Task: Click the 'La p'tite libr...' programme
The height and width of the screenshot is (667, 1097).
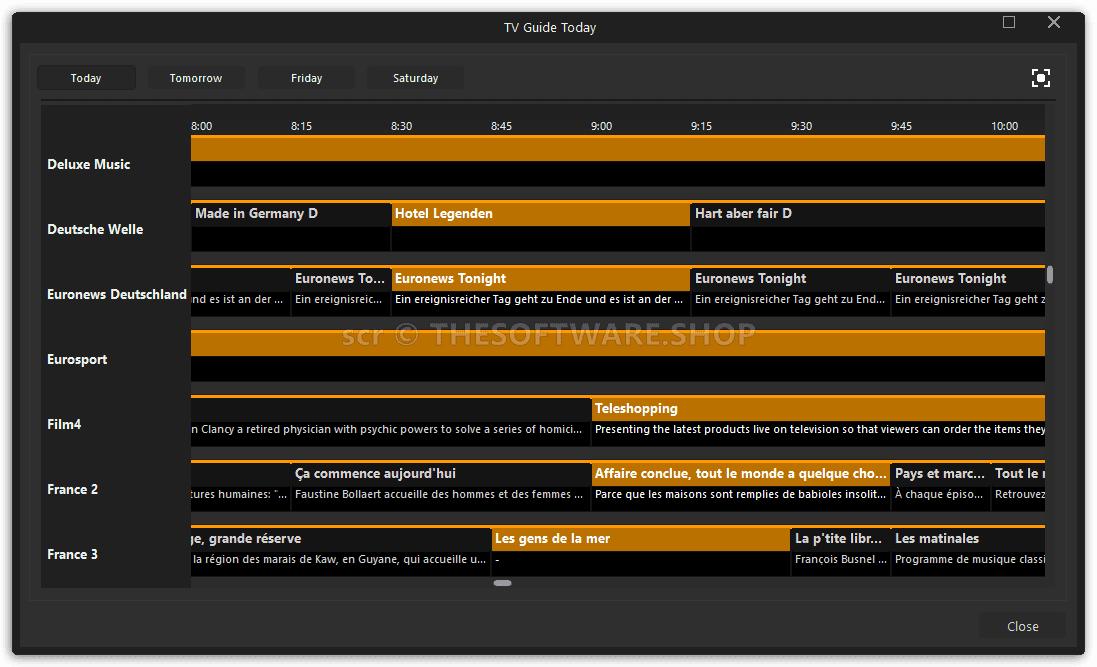Action: coord(841,552)
